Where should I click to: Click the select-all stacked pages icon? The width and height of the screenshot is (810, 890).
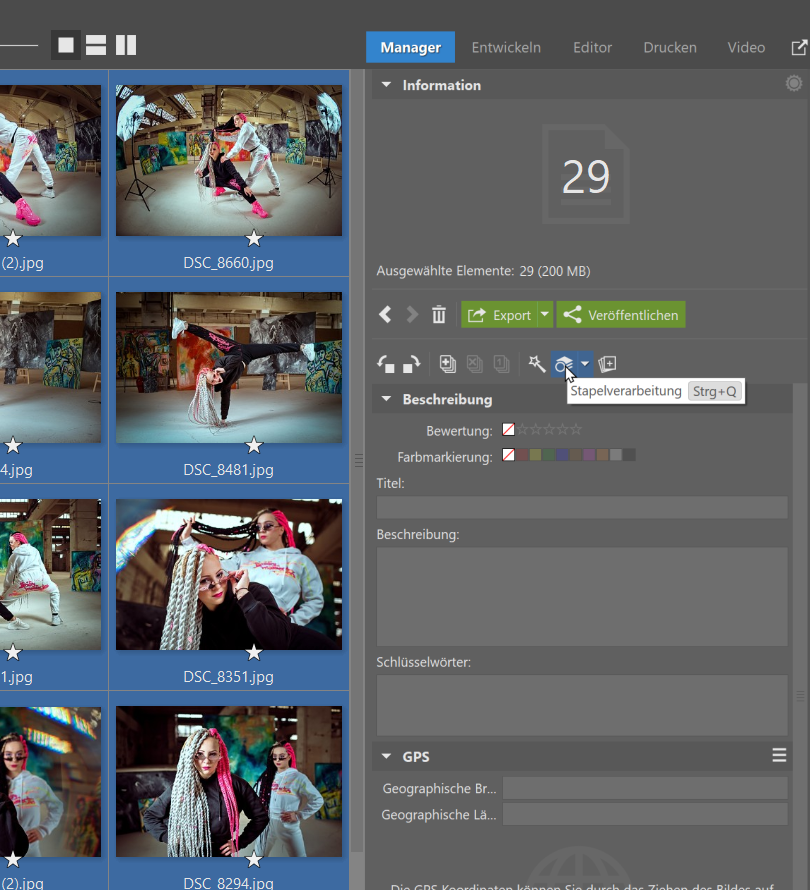(448, 365)
